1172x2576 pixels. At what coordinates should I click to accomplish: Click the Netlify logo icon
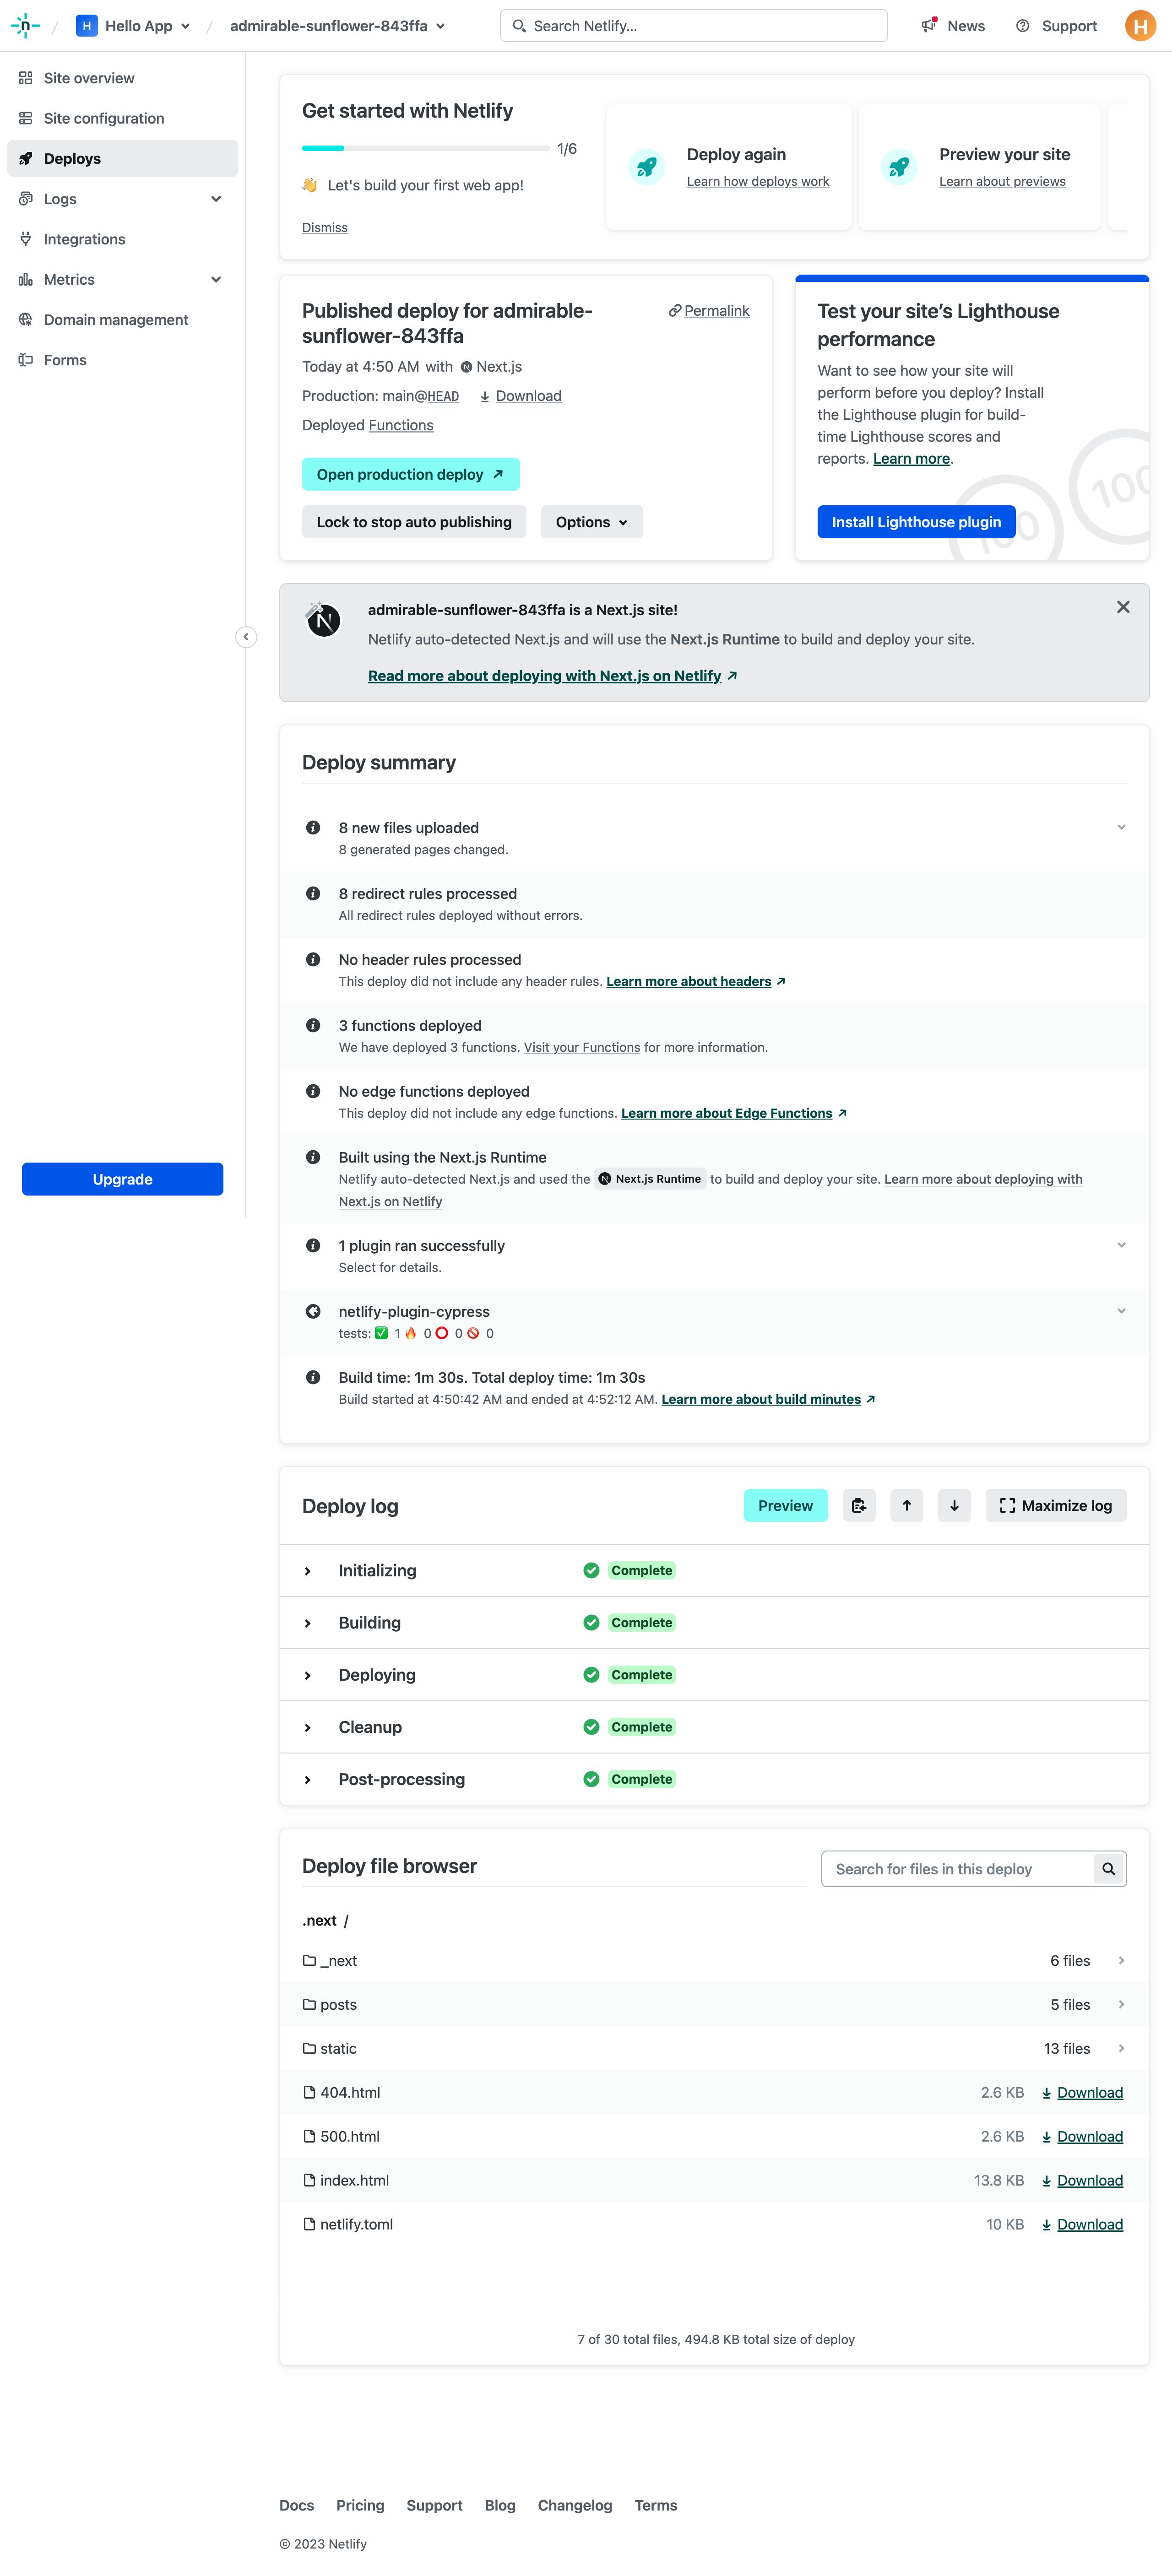pos(25,26)
